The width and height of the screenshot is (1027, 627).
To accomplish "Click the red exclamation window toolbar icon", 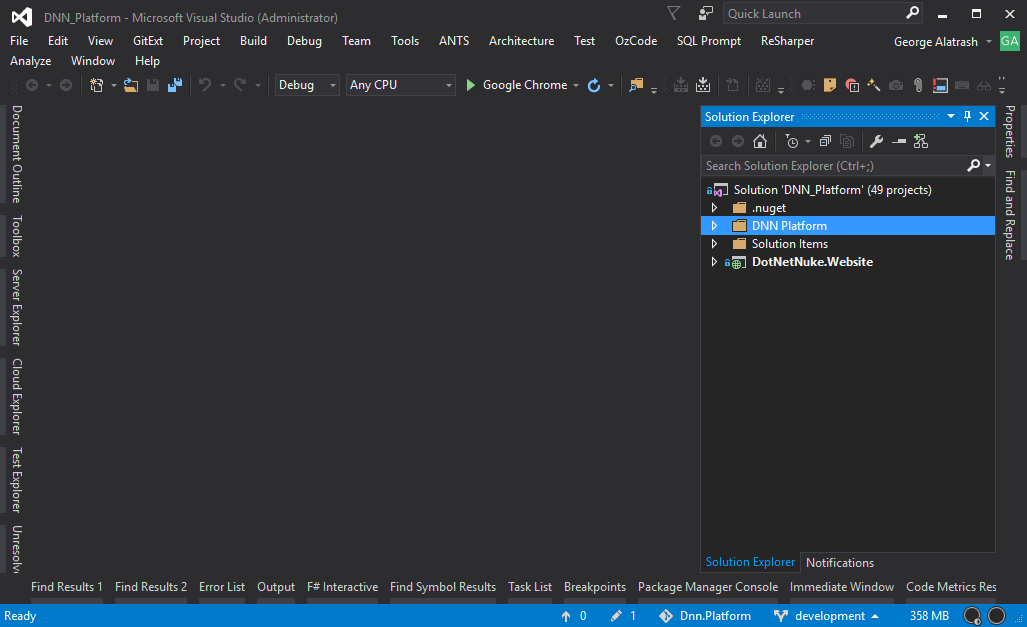I will tap(941, 85).
